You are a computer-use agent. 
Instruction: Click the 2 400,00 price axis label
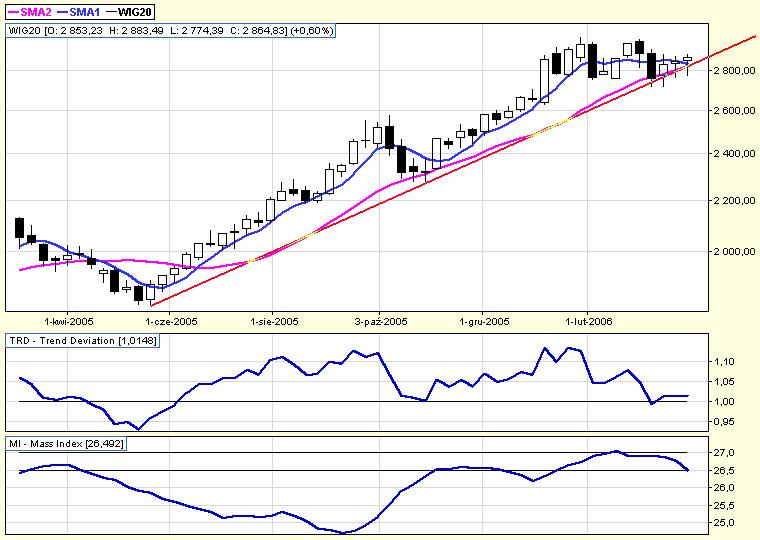point(734,154)
